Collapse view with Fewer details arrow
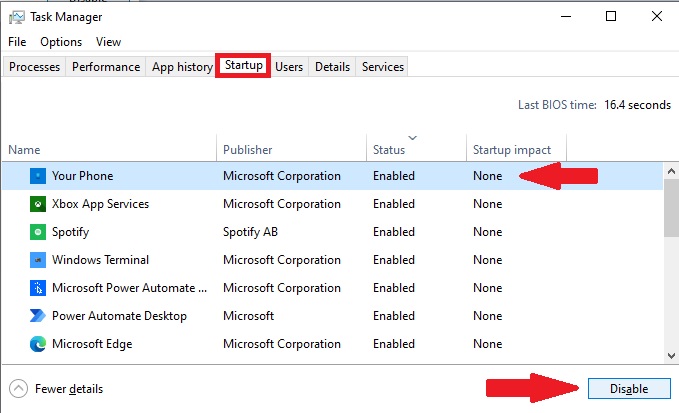The width and height of the screenshot is (679, 413). (x=18, y=388)
